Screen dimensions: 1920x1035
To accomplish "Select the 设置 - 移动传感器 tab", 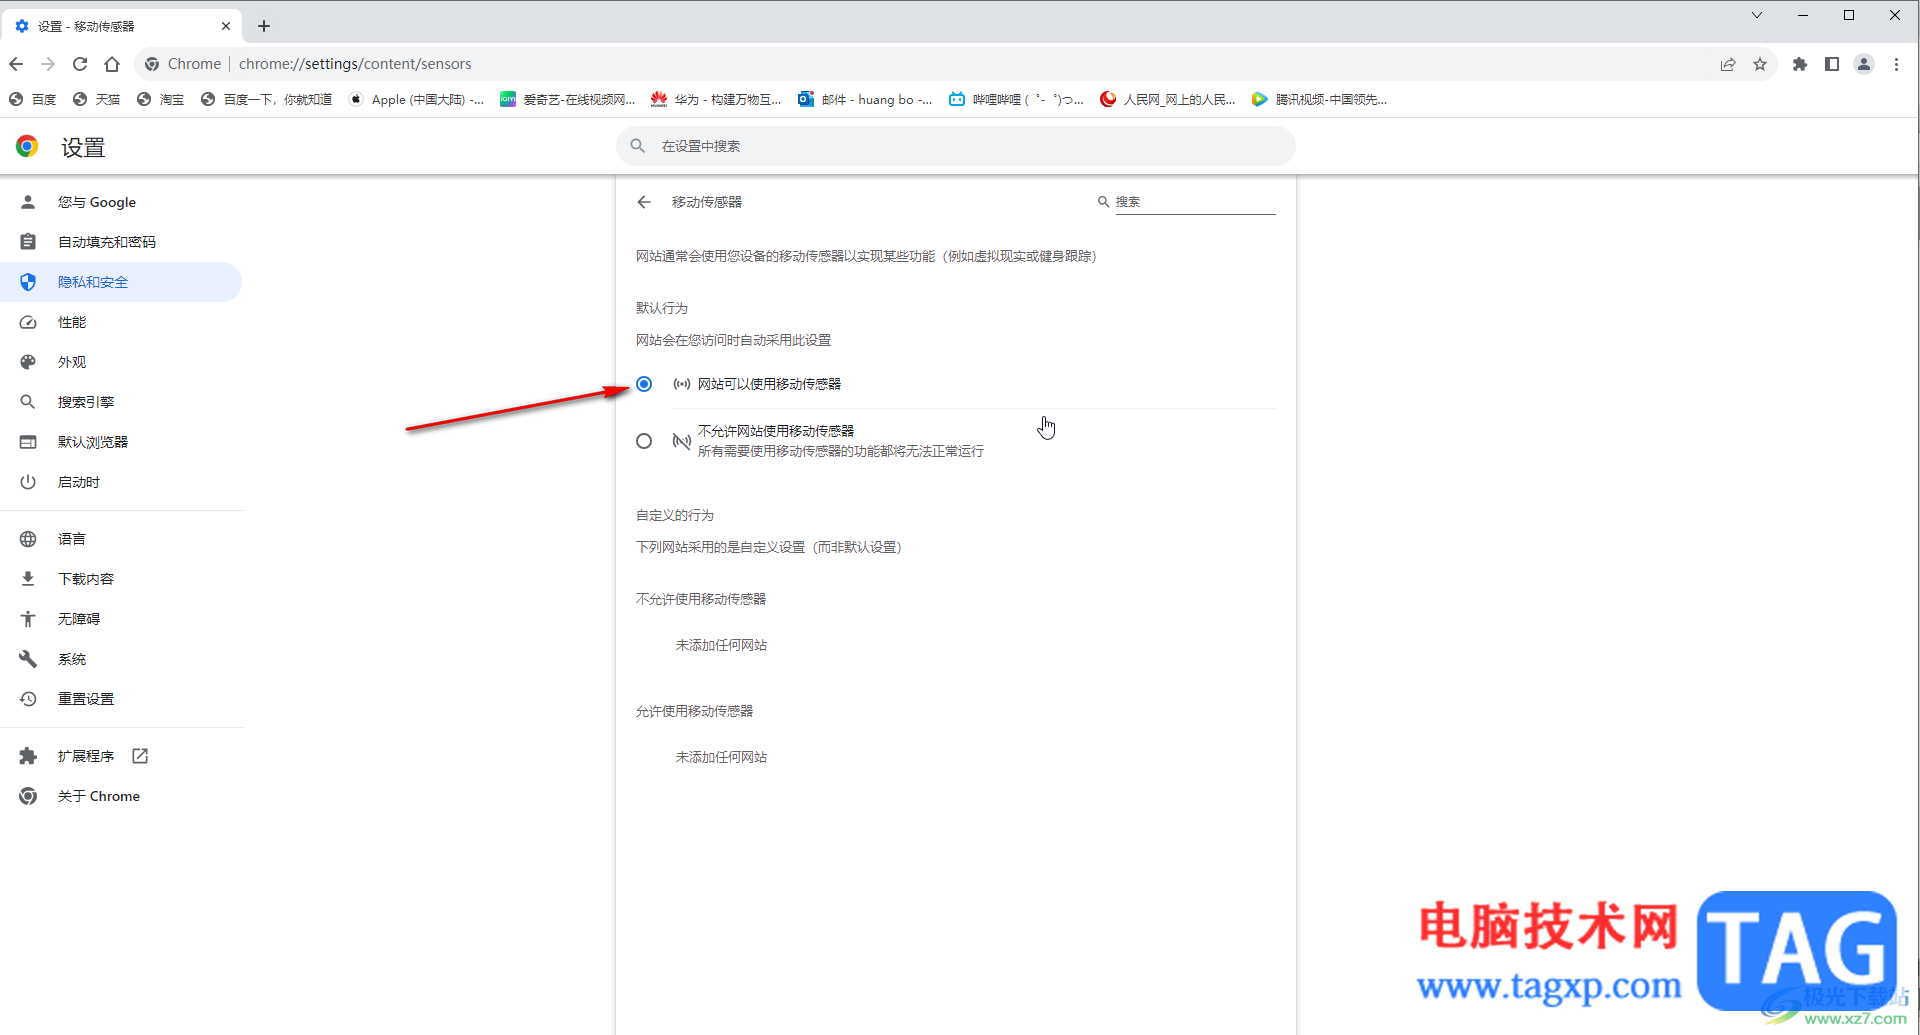I will [121, 26].
